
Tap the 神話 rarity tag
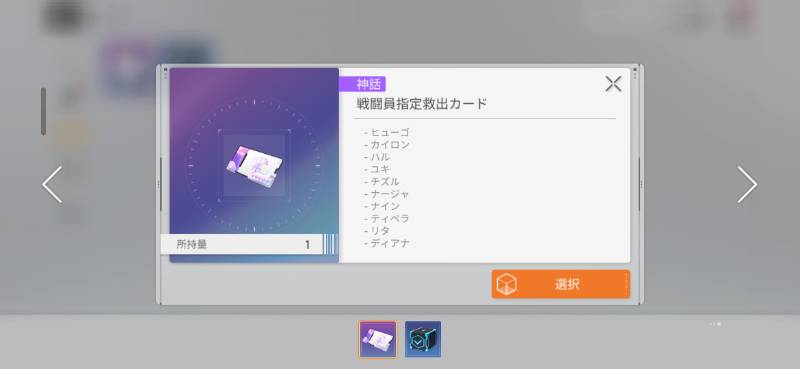[363, 84]
